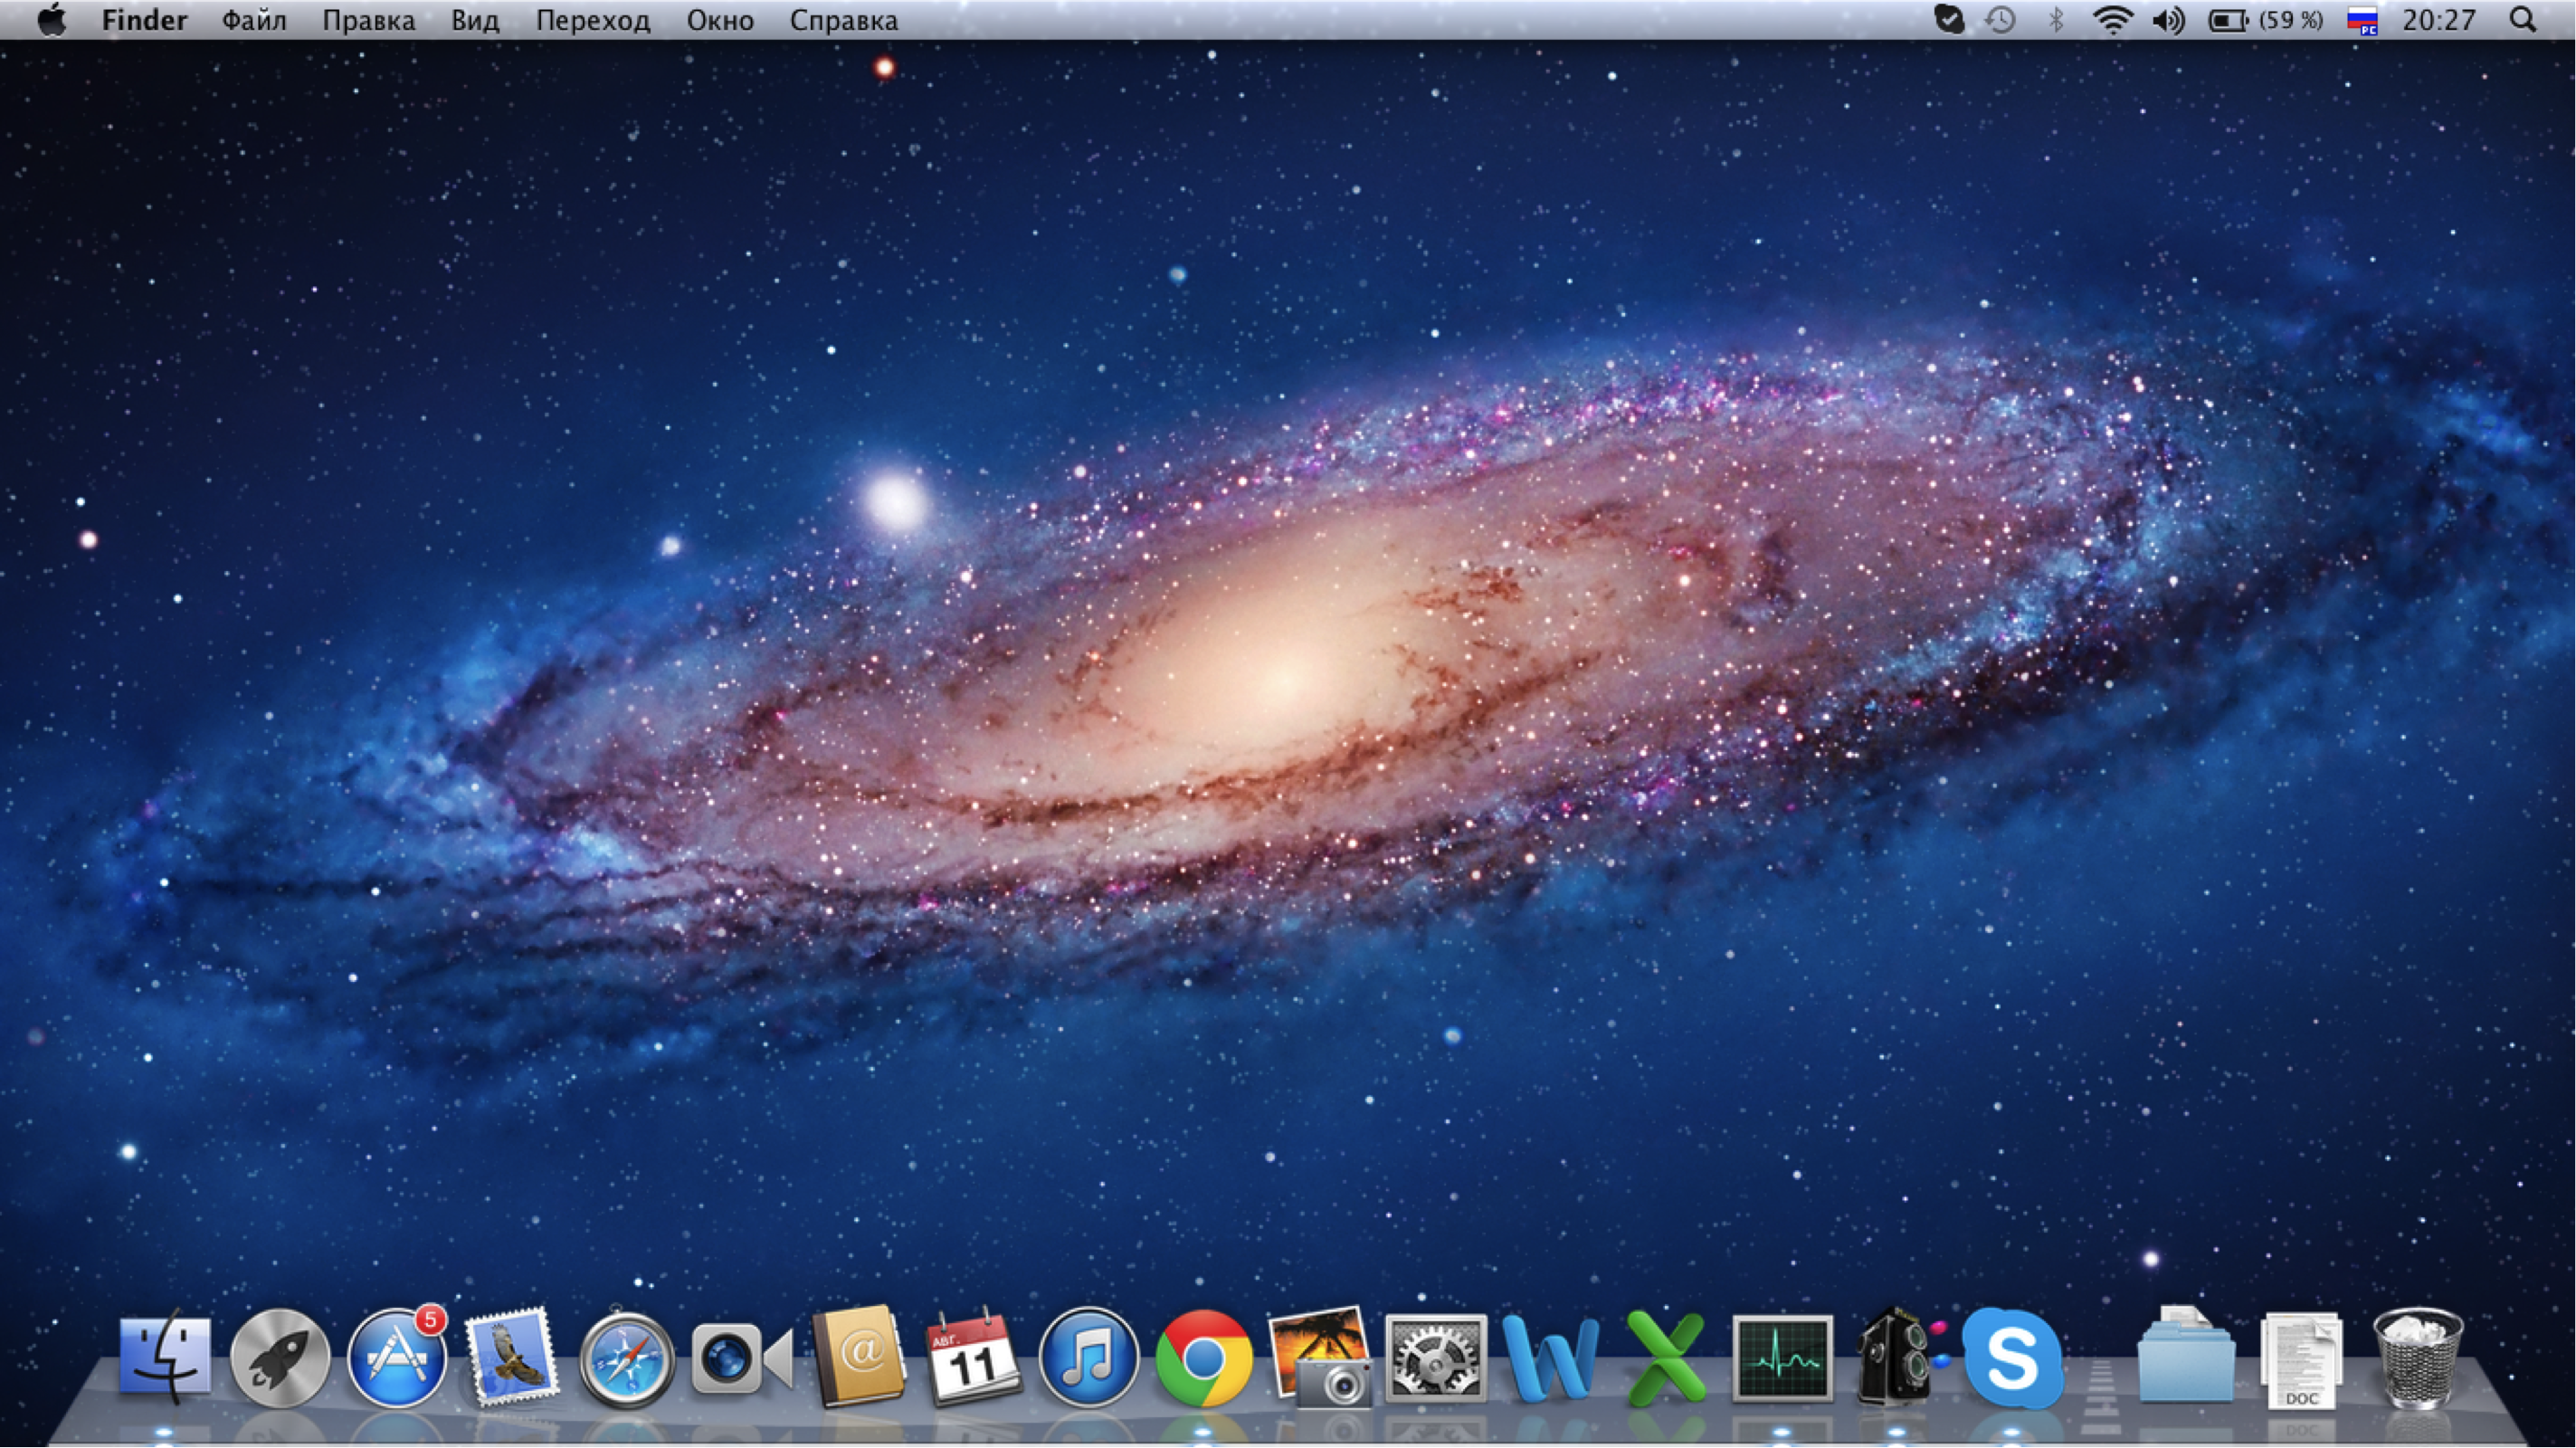Viewport: 2576px width, 1448px height.
Task: Open the Файл menu
Action: coord(254,20)
